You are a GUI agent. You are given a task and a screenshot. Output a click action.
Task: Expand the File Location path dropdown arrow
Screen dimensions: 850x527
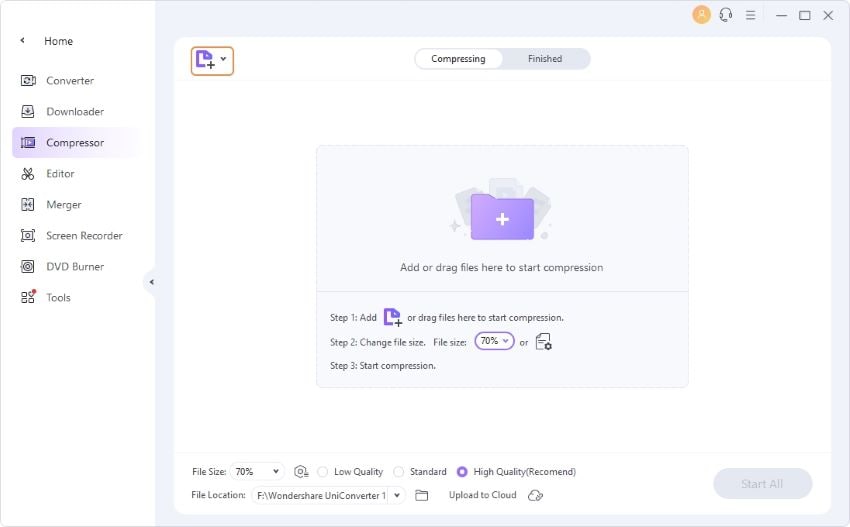pos(397,495)
